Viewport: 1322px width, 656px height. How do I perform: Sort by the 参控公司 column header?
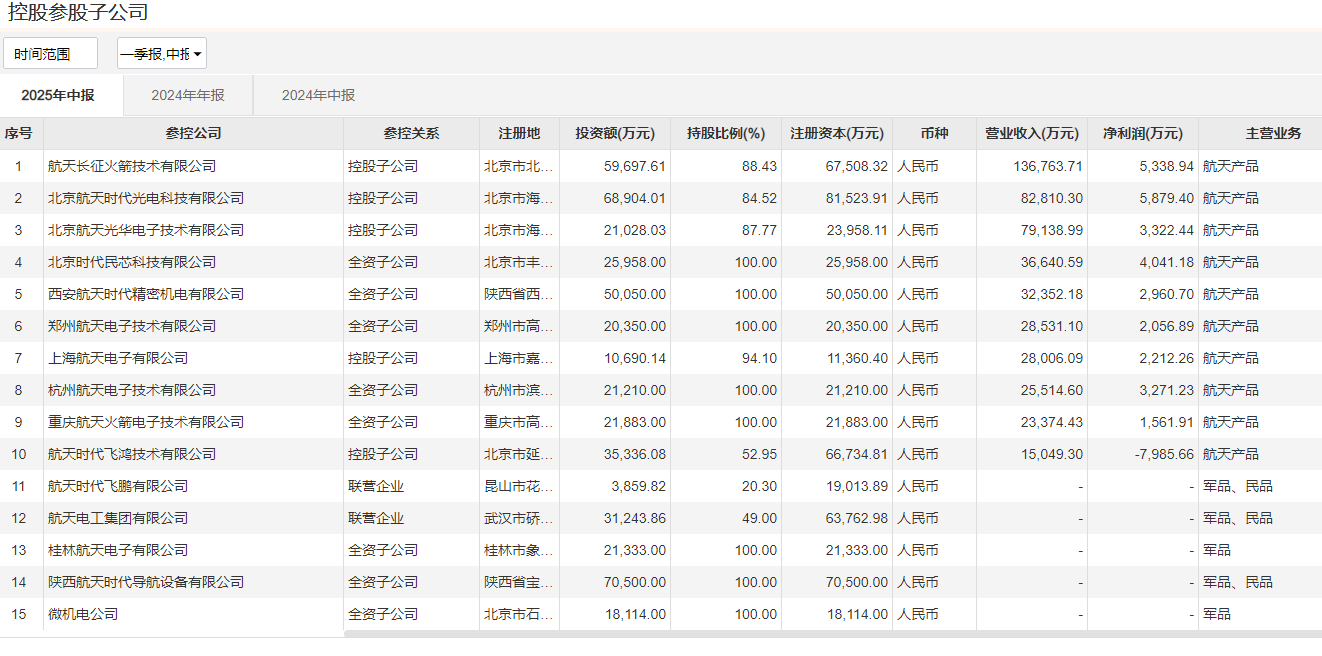(193, 133)
